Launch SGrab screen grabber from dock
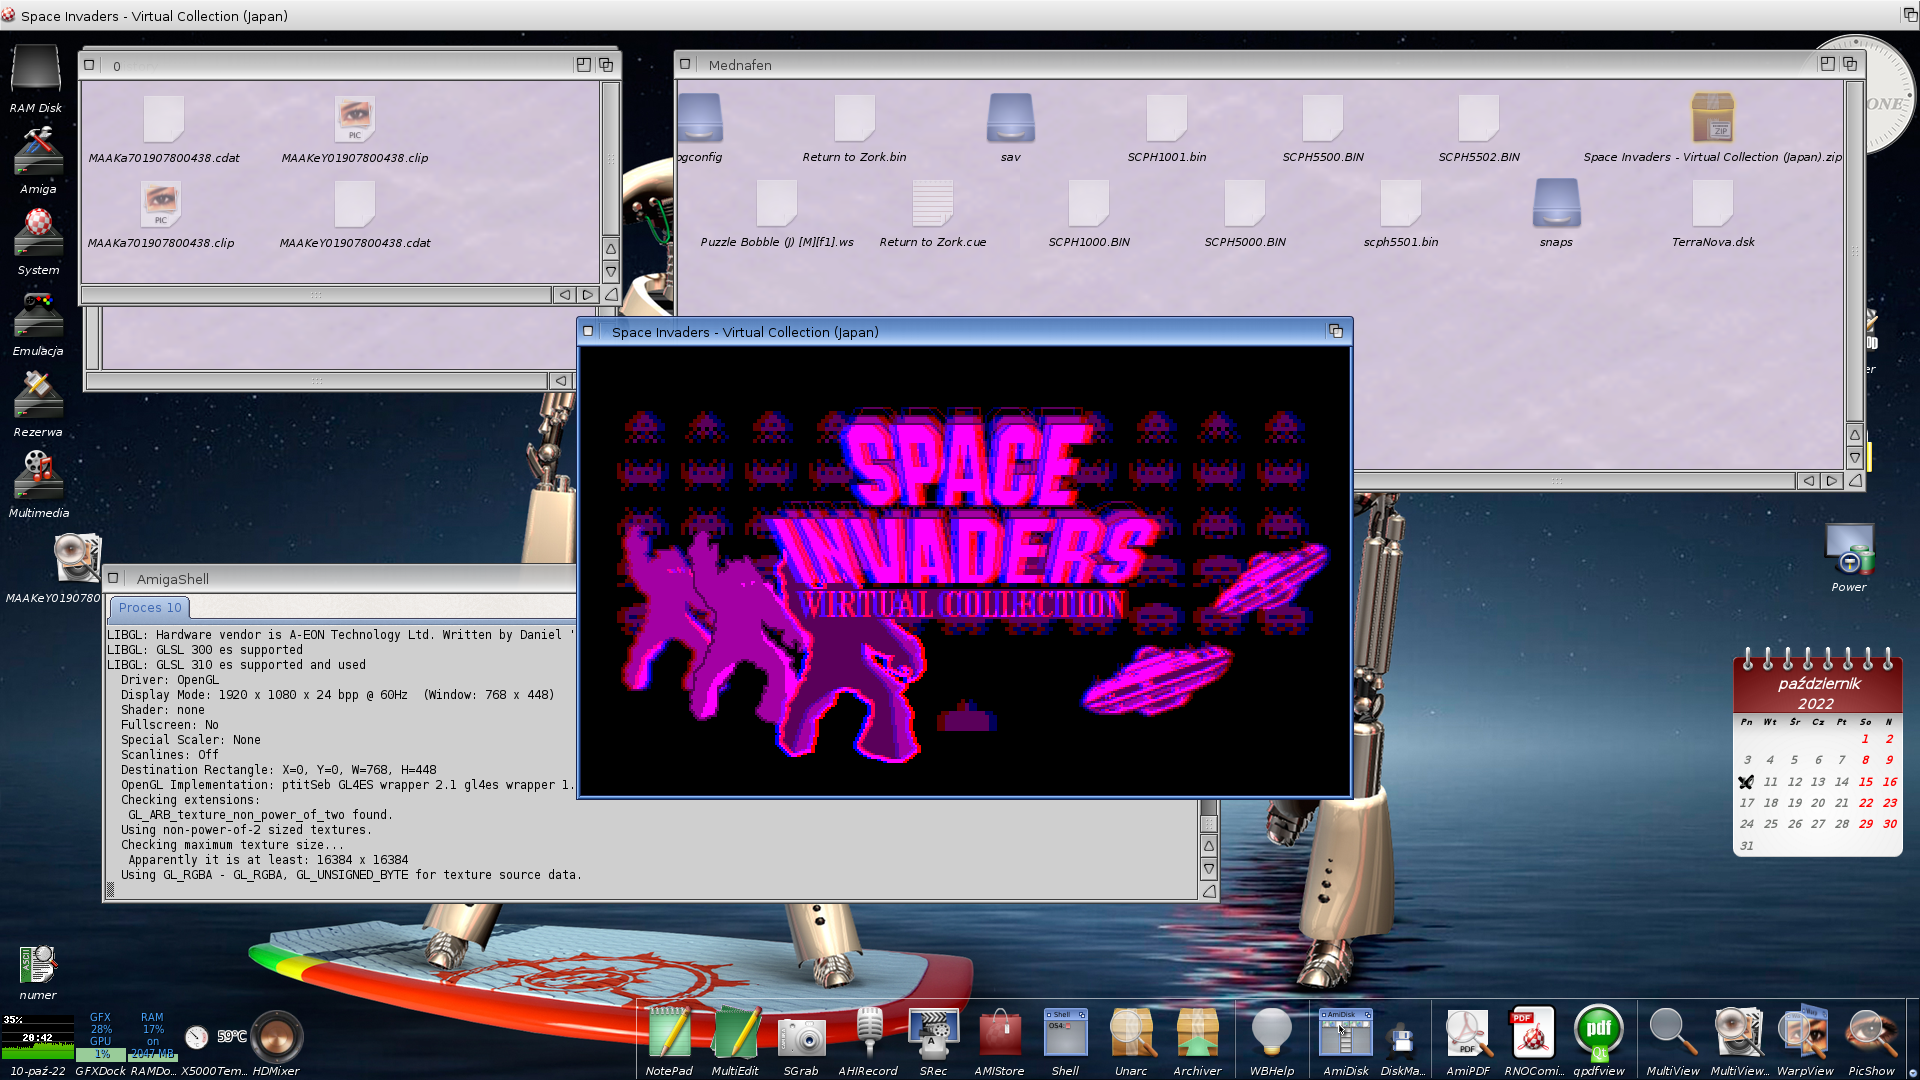Image resolution: width=1920 pixels, height=1080 pixels. click(801, 1037)
